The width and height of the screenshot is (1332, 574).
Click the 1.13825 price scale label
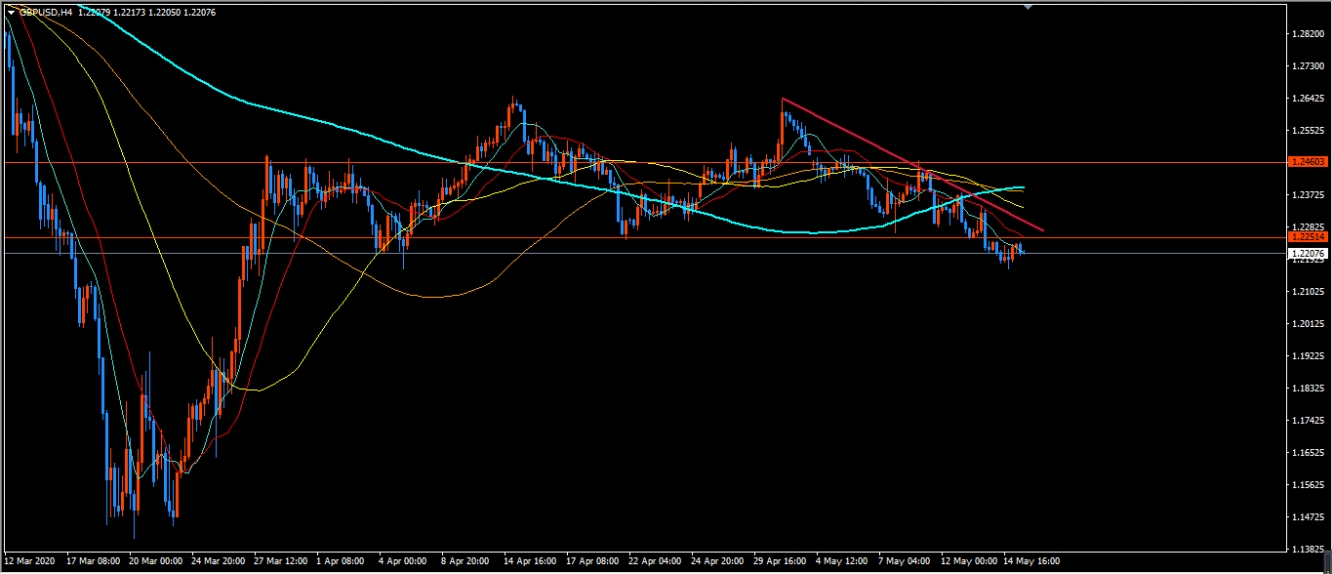pos(1308,550)
